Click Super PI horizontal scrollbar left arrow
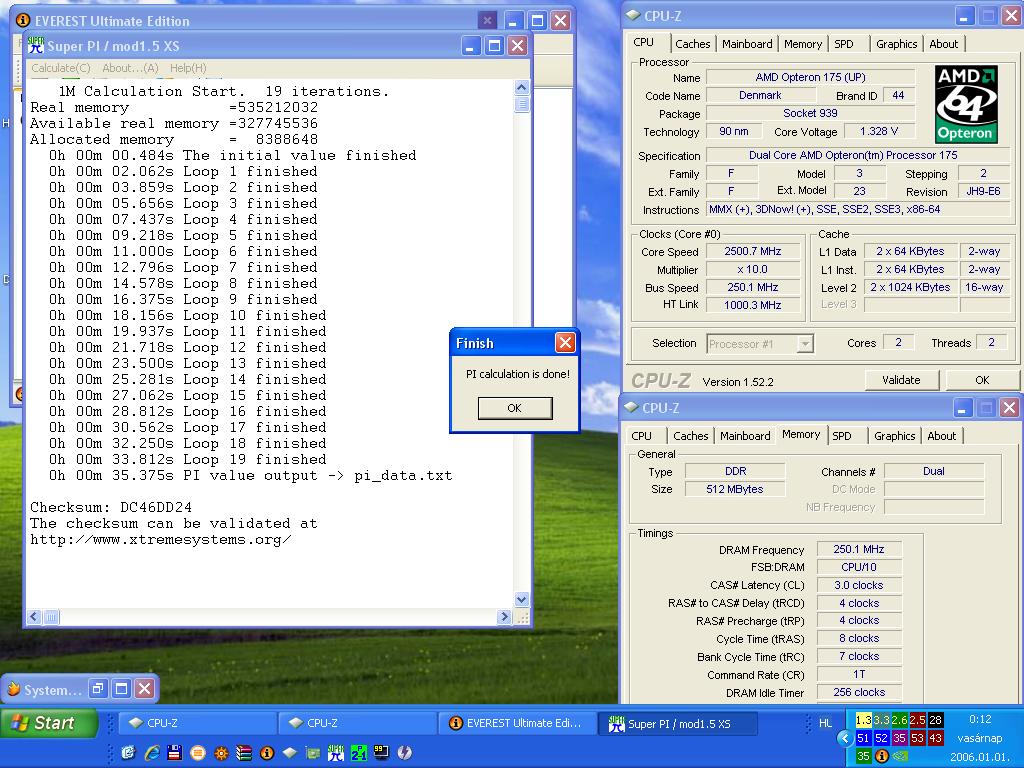Image resolution: width=1024 pixels, height=768 pixels. pyautogui.click(x=35, y=616)
